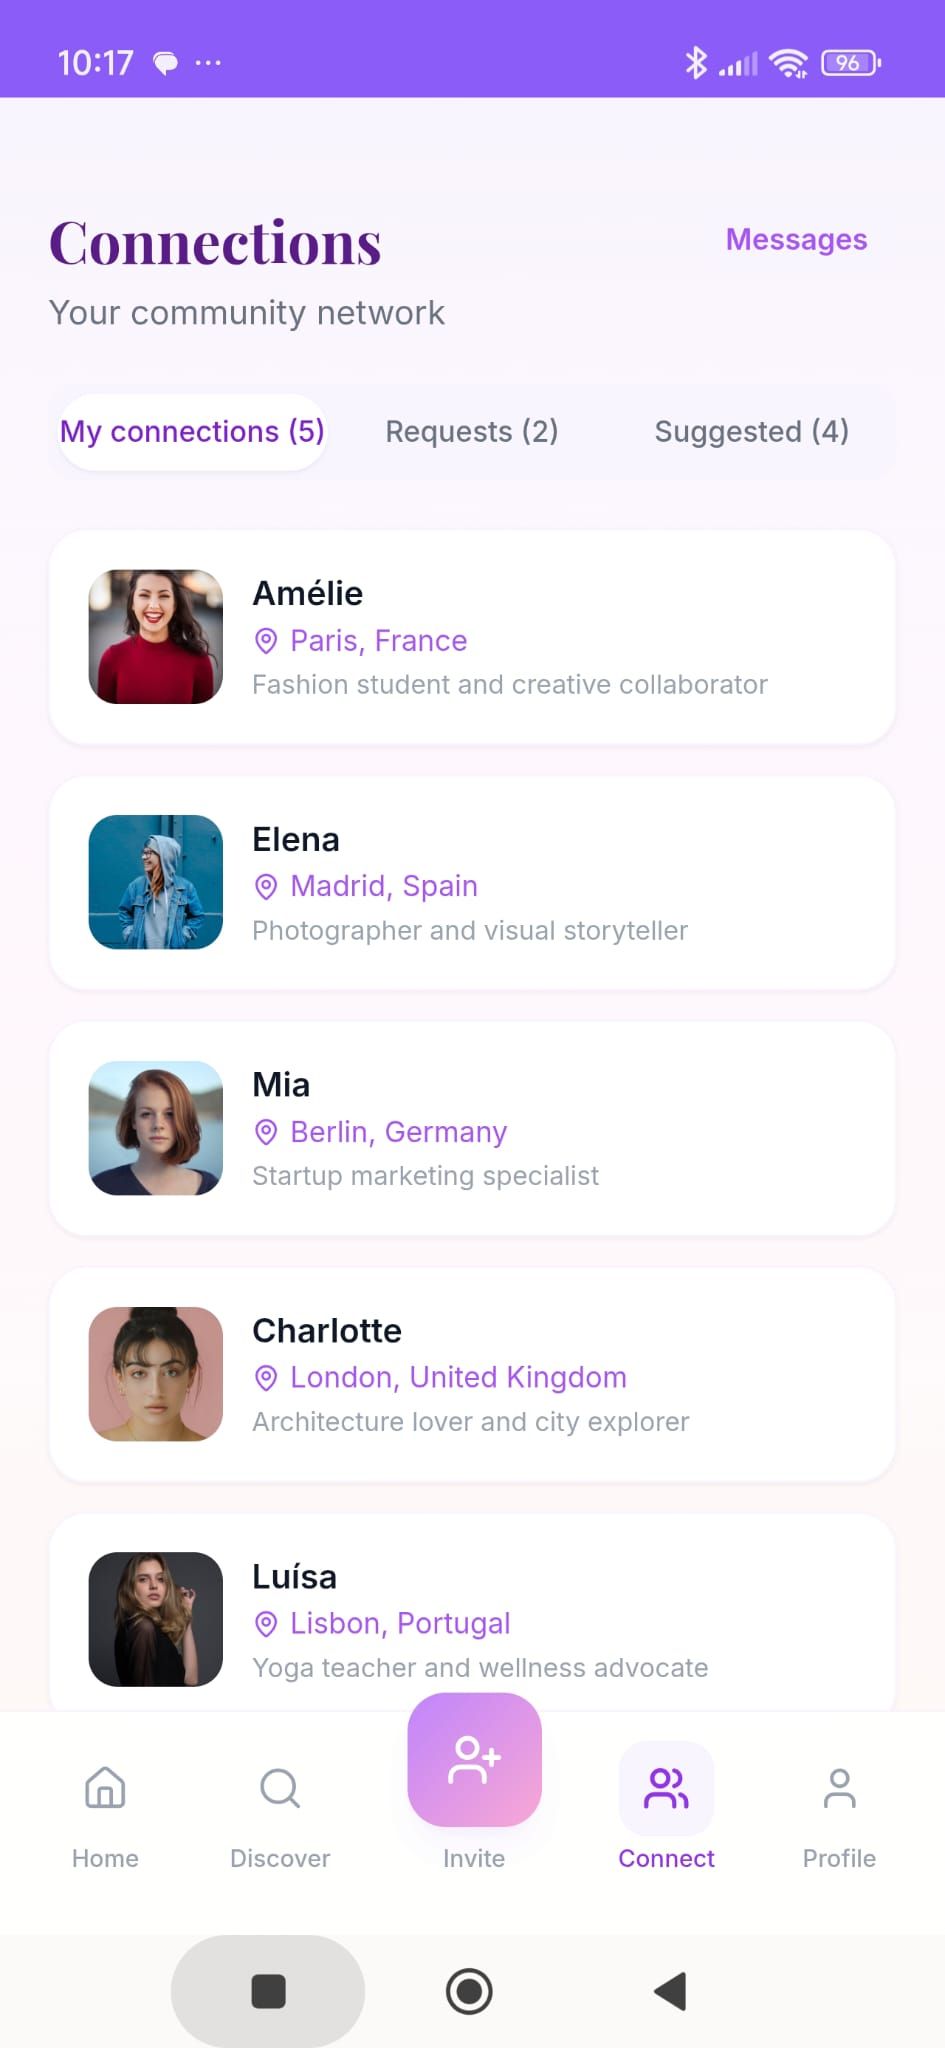Open the Home tab icon
Image resolution: width=945 pixels, height=2048 pixels.
point(105,1788)
